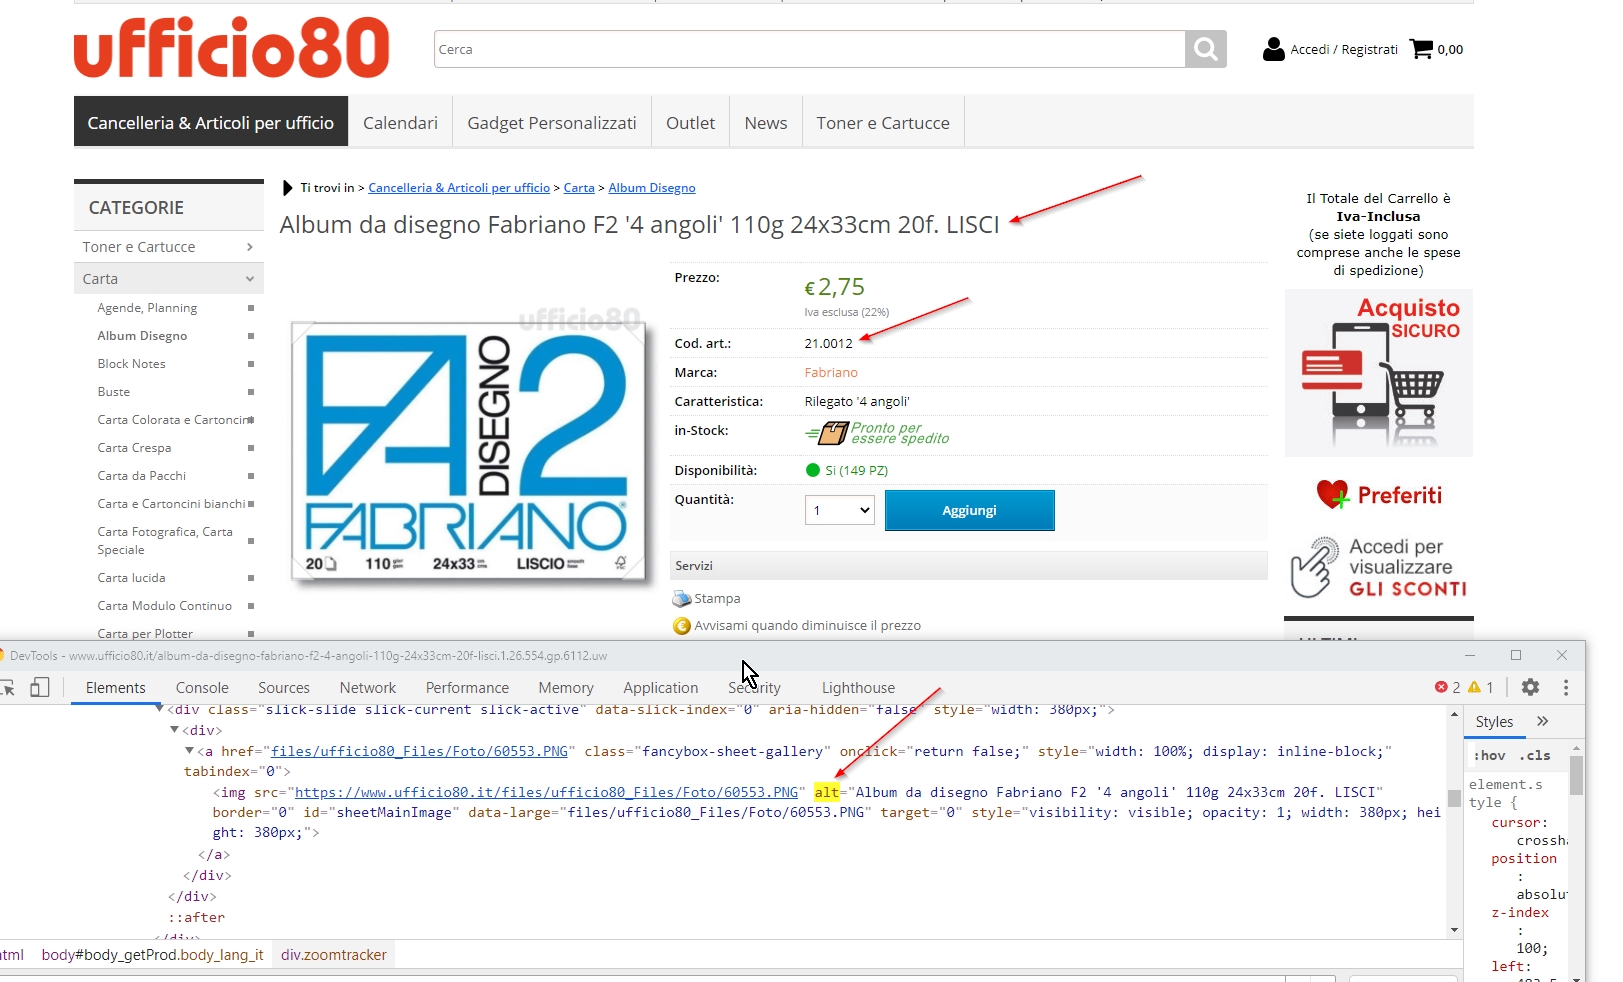
Task: Click the Stampa printer icon
Action: 682,599
